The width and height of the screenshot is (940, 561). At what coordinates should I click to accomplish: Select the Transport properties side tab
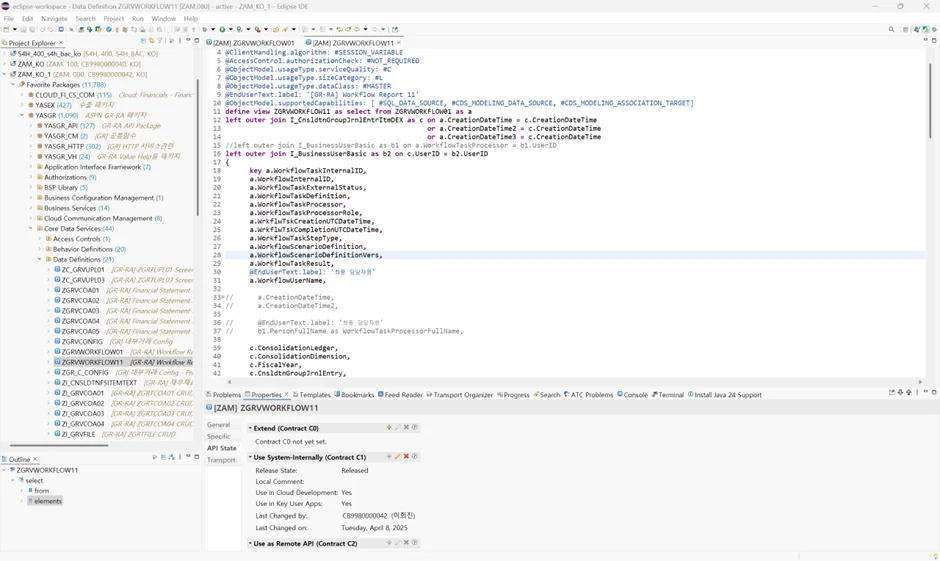(221, 460)
